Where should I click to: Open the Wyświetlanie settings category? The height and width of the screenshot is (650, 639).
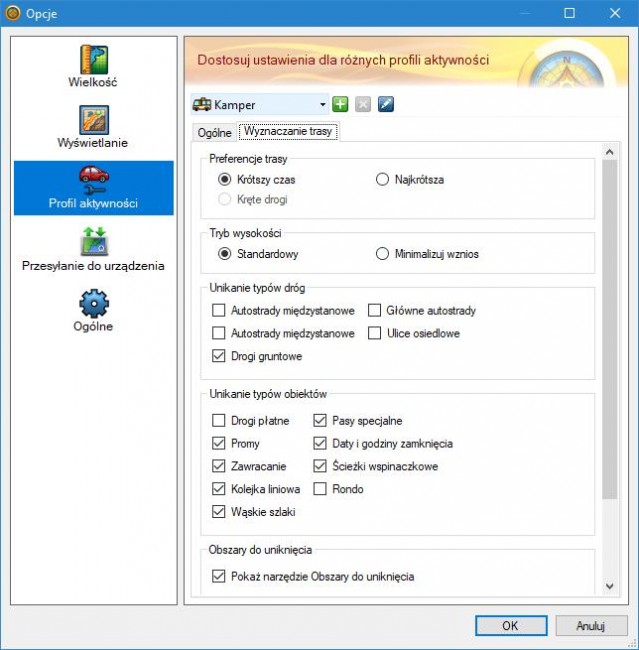click(93, 127)
